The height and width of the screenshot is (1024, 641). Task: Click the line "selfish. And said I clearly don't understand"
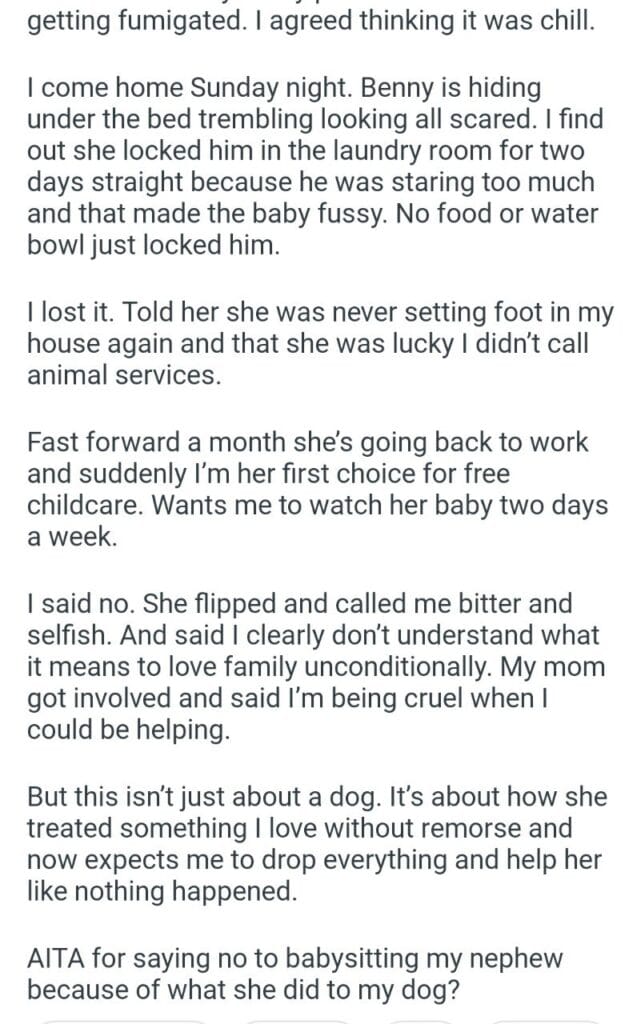pyautogui.click(x=313, y=634)
